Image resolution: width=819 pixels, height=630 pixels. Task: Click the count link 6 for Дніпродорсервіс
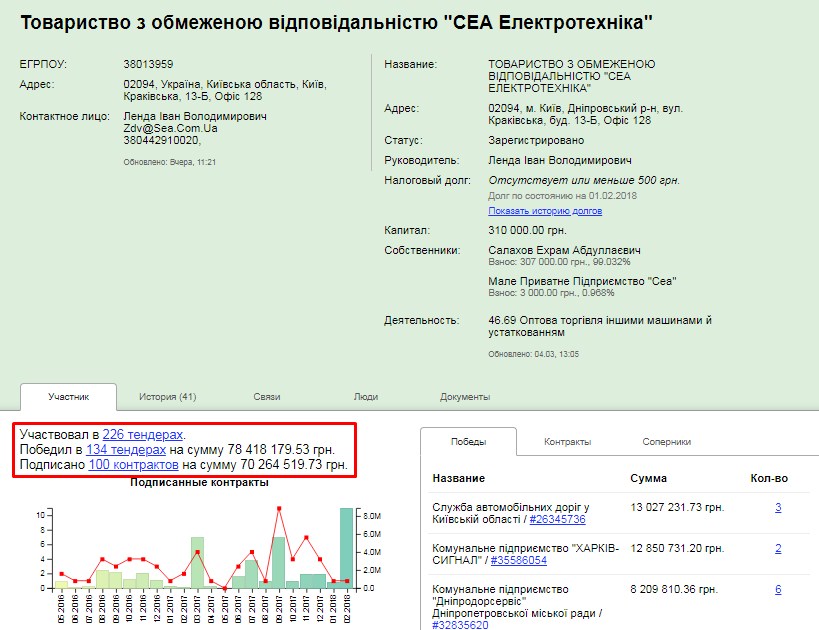tap(778, 589)
